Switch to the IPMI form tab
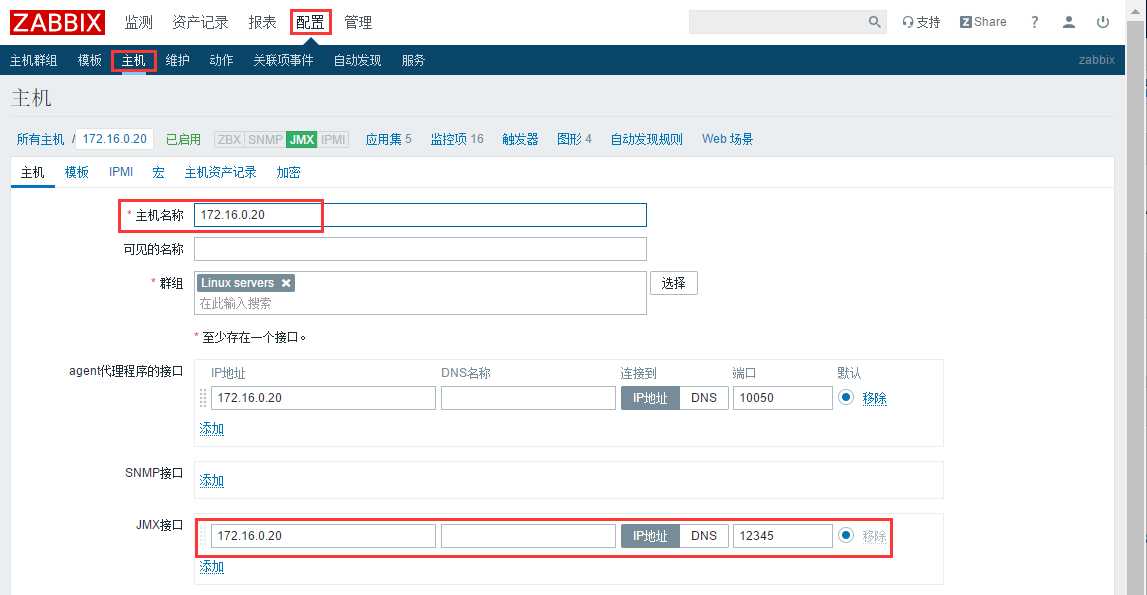 (121, 172)
